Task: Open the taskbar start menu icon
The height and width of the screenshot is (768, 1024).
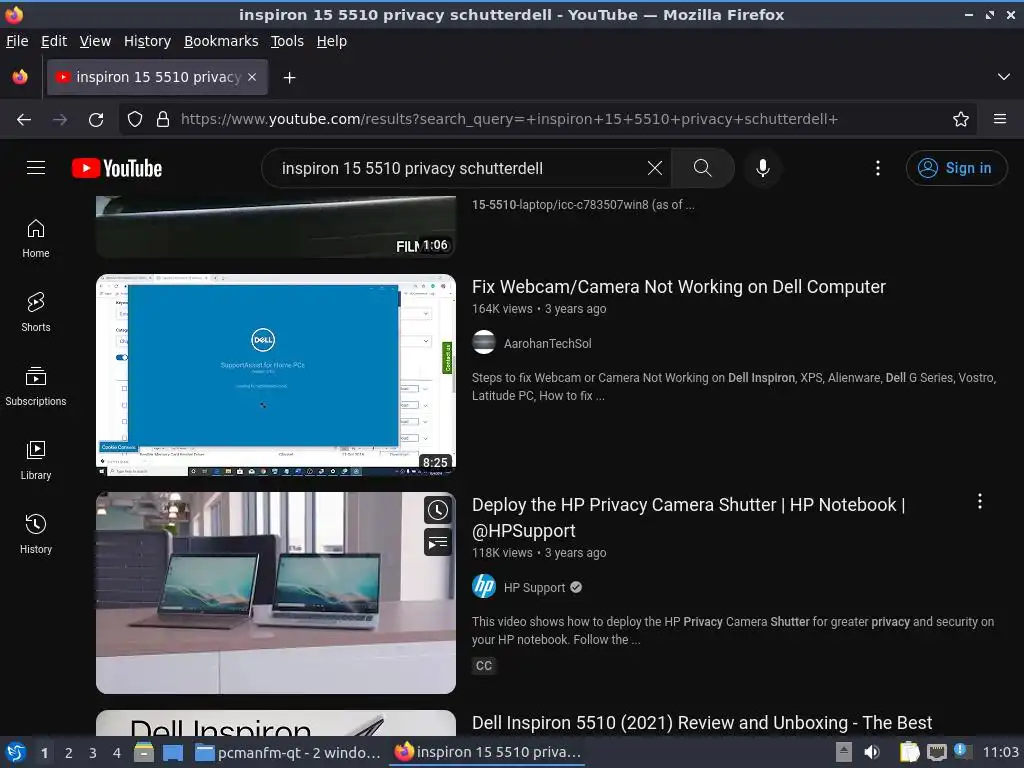Action: (16, 752)
